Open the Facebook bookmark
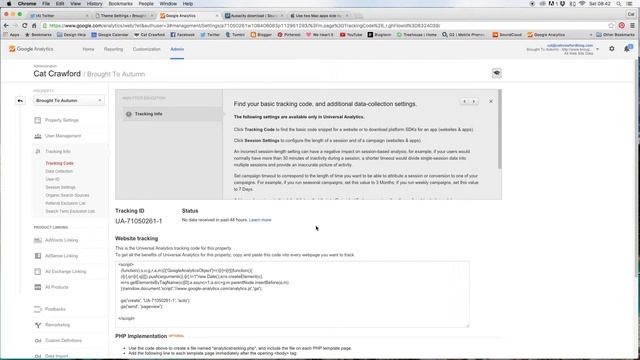Screen dimensions: 640x360 tap(182, 35)
